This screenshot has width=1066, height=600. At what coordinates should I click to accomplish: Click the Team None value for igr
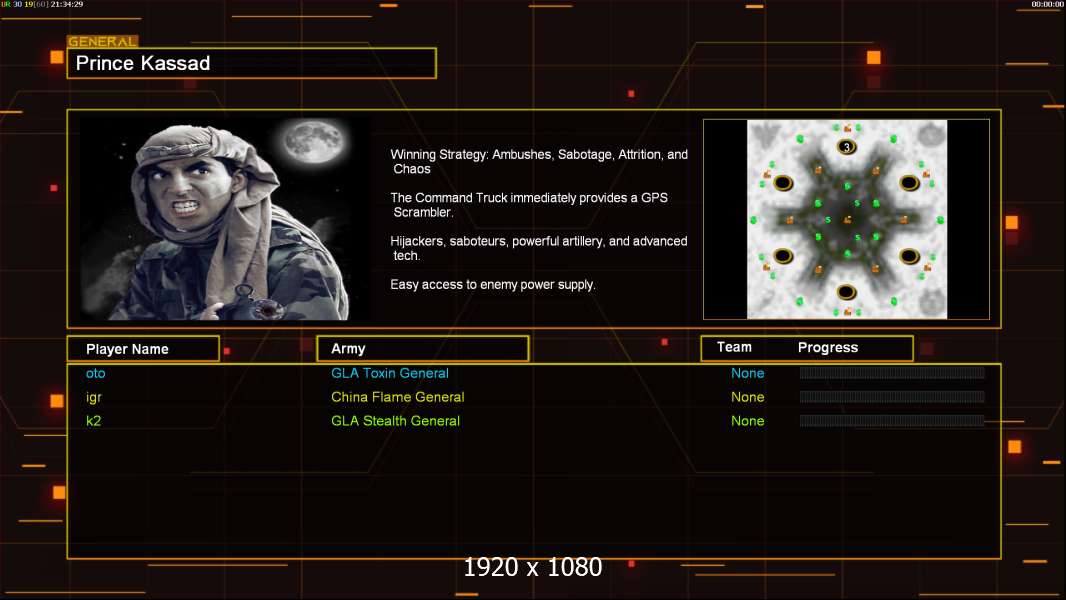pyautogui.click(x=747, y=397)
